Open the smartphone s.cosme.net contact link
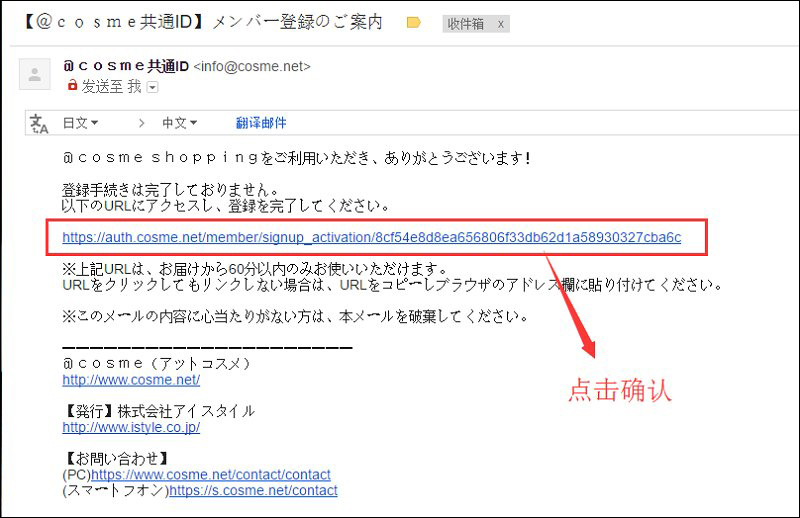800x518 pixels. pos(253,490)
